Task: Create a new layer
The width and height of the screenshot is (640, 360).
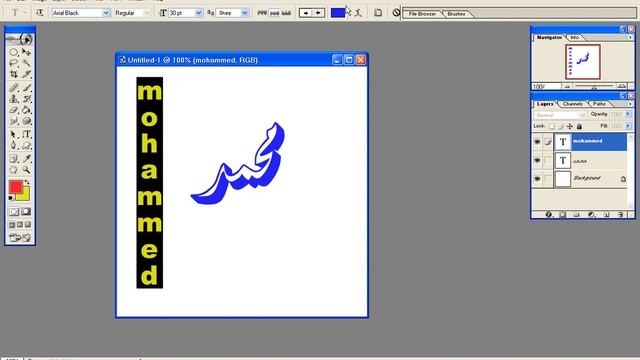Action: pyautogui.click(x=606, y=214)
